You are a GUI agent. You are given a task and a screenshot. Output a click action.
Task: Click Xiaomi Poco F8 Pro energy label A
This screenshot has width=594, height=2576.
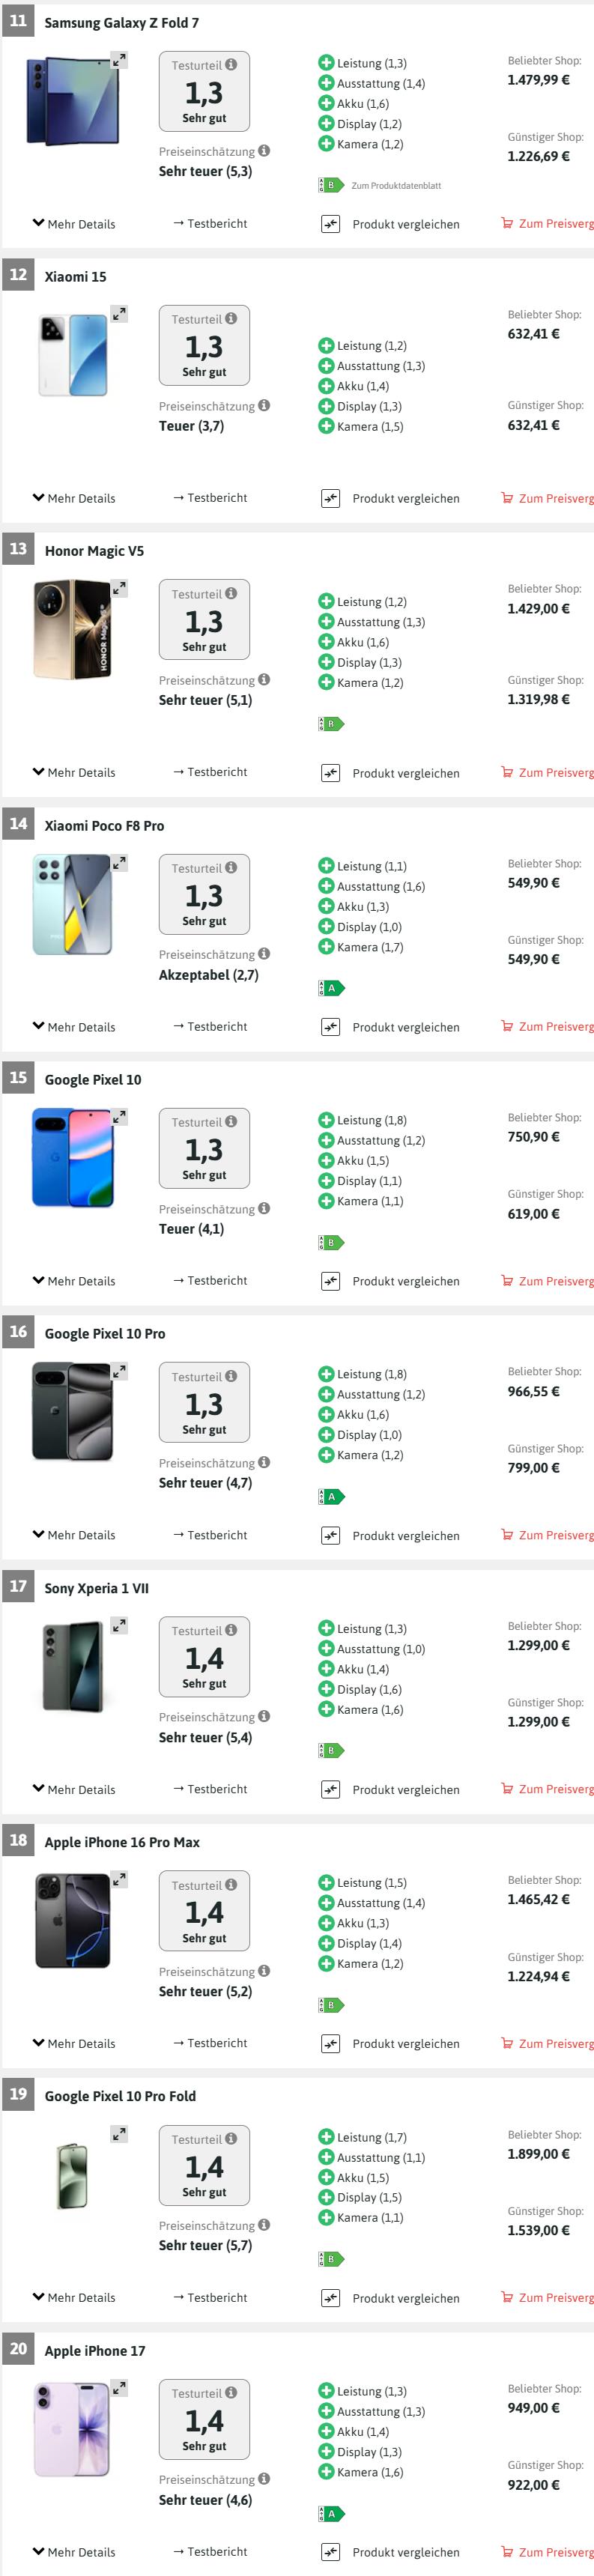(x=330, y=988)
